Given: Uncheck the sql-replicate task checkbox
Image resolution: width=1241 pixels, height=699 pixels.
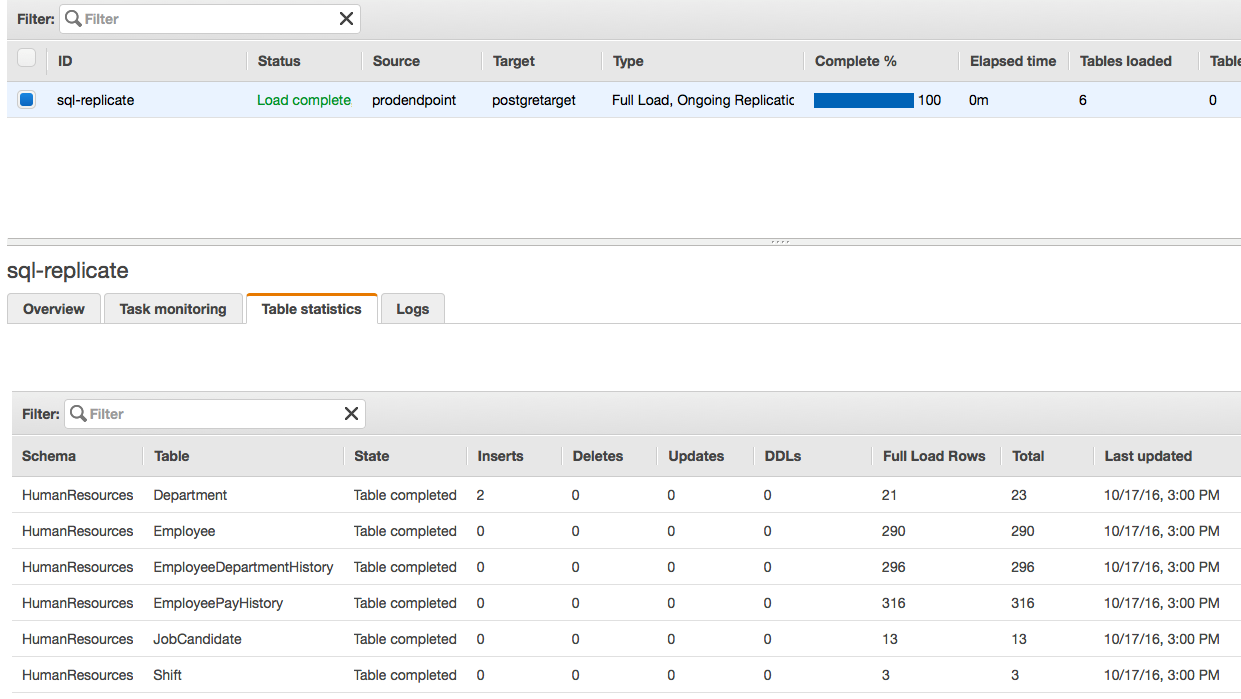Looking at the screenshot, I should click(27, 99).
